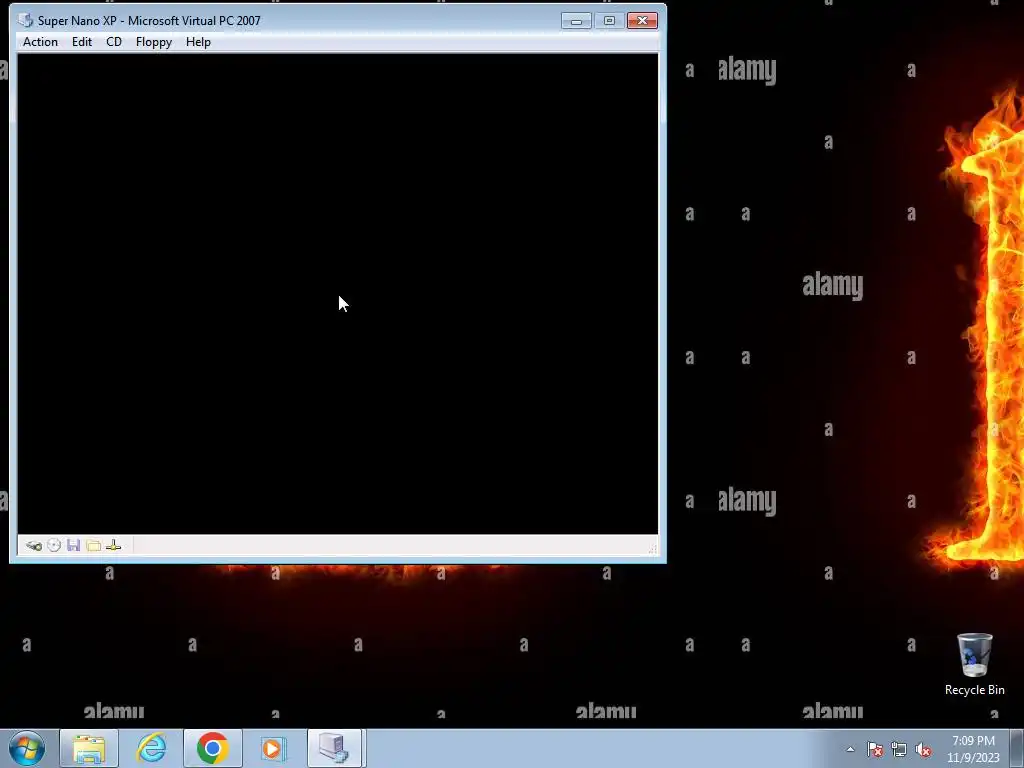Launch Internet Explorer from the taskbar
Screen dimensions: 1024x768
(x=151, y=748)
